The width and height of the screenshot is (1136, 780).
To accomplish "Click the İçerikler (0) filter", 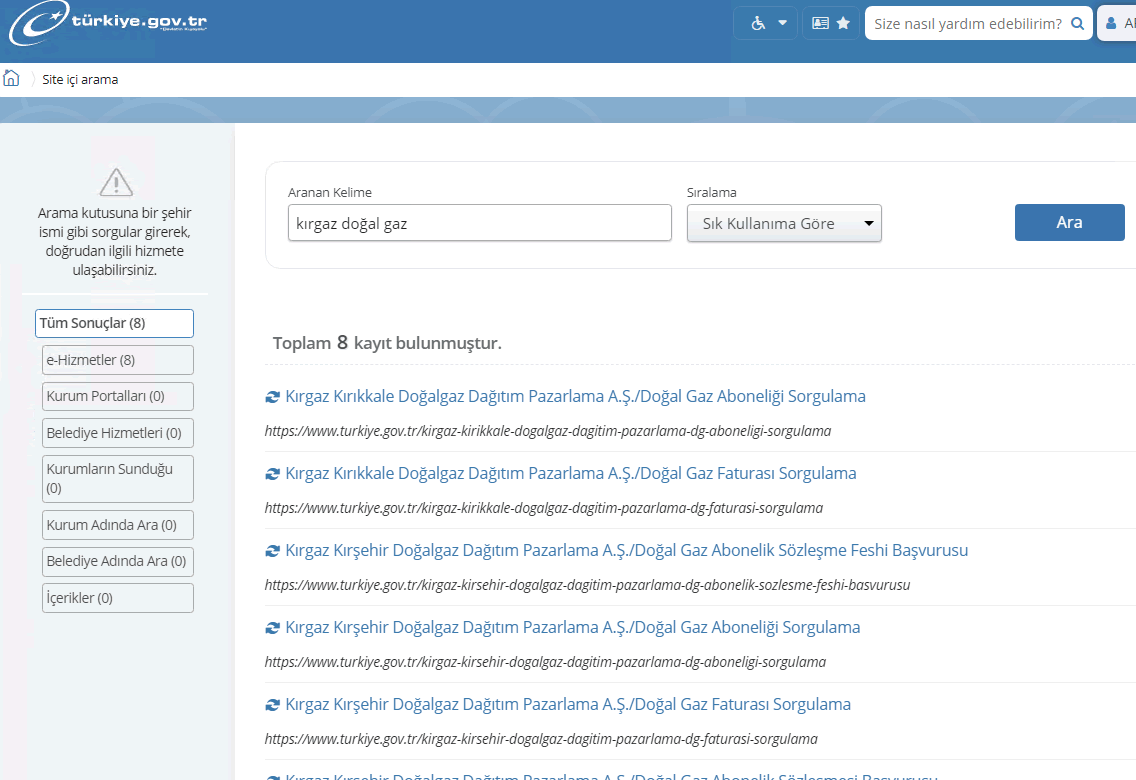I will coord(118,598).
